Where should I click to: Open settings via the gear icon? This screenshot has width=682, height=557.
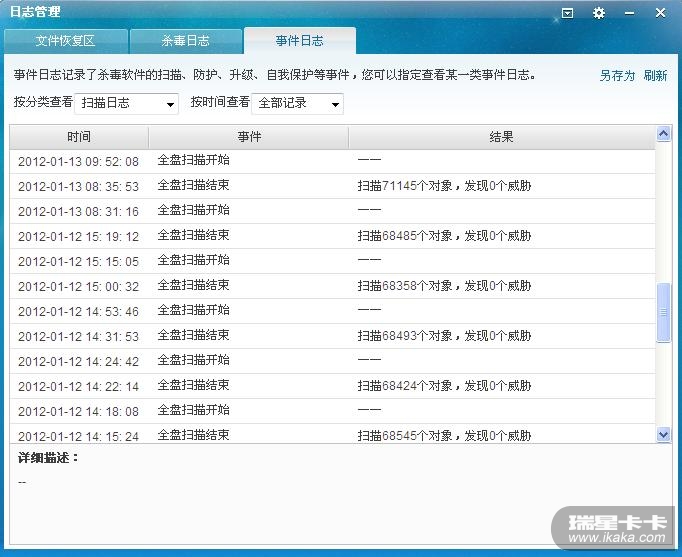point(599,13)
